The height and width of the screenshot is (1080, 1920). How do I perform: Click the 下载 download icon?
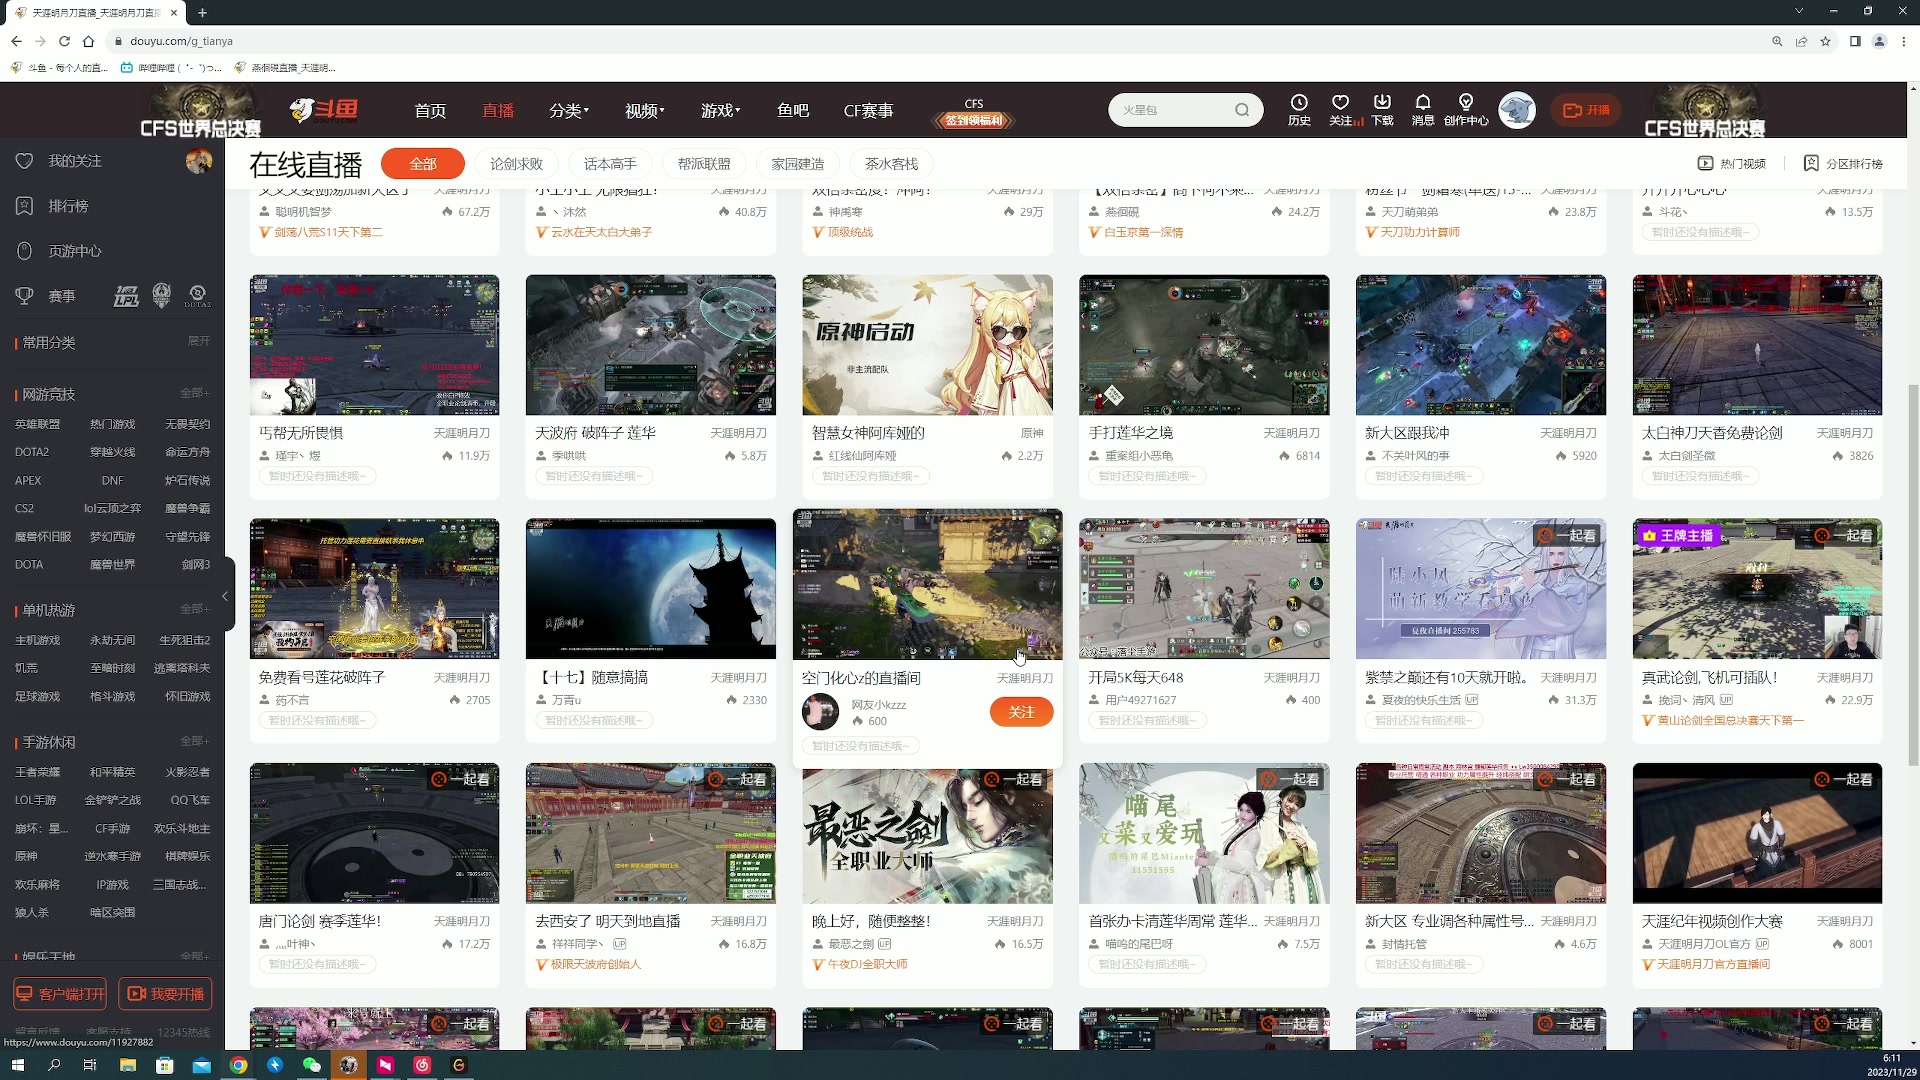(1383, 110)
